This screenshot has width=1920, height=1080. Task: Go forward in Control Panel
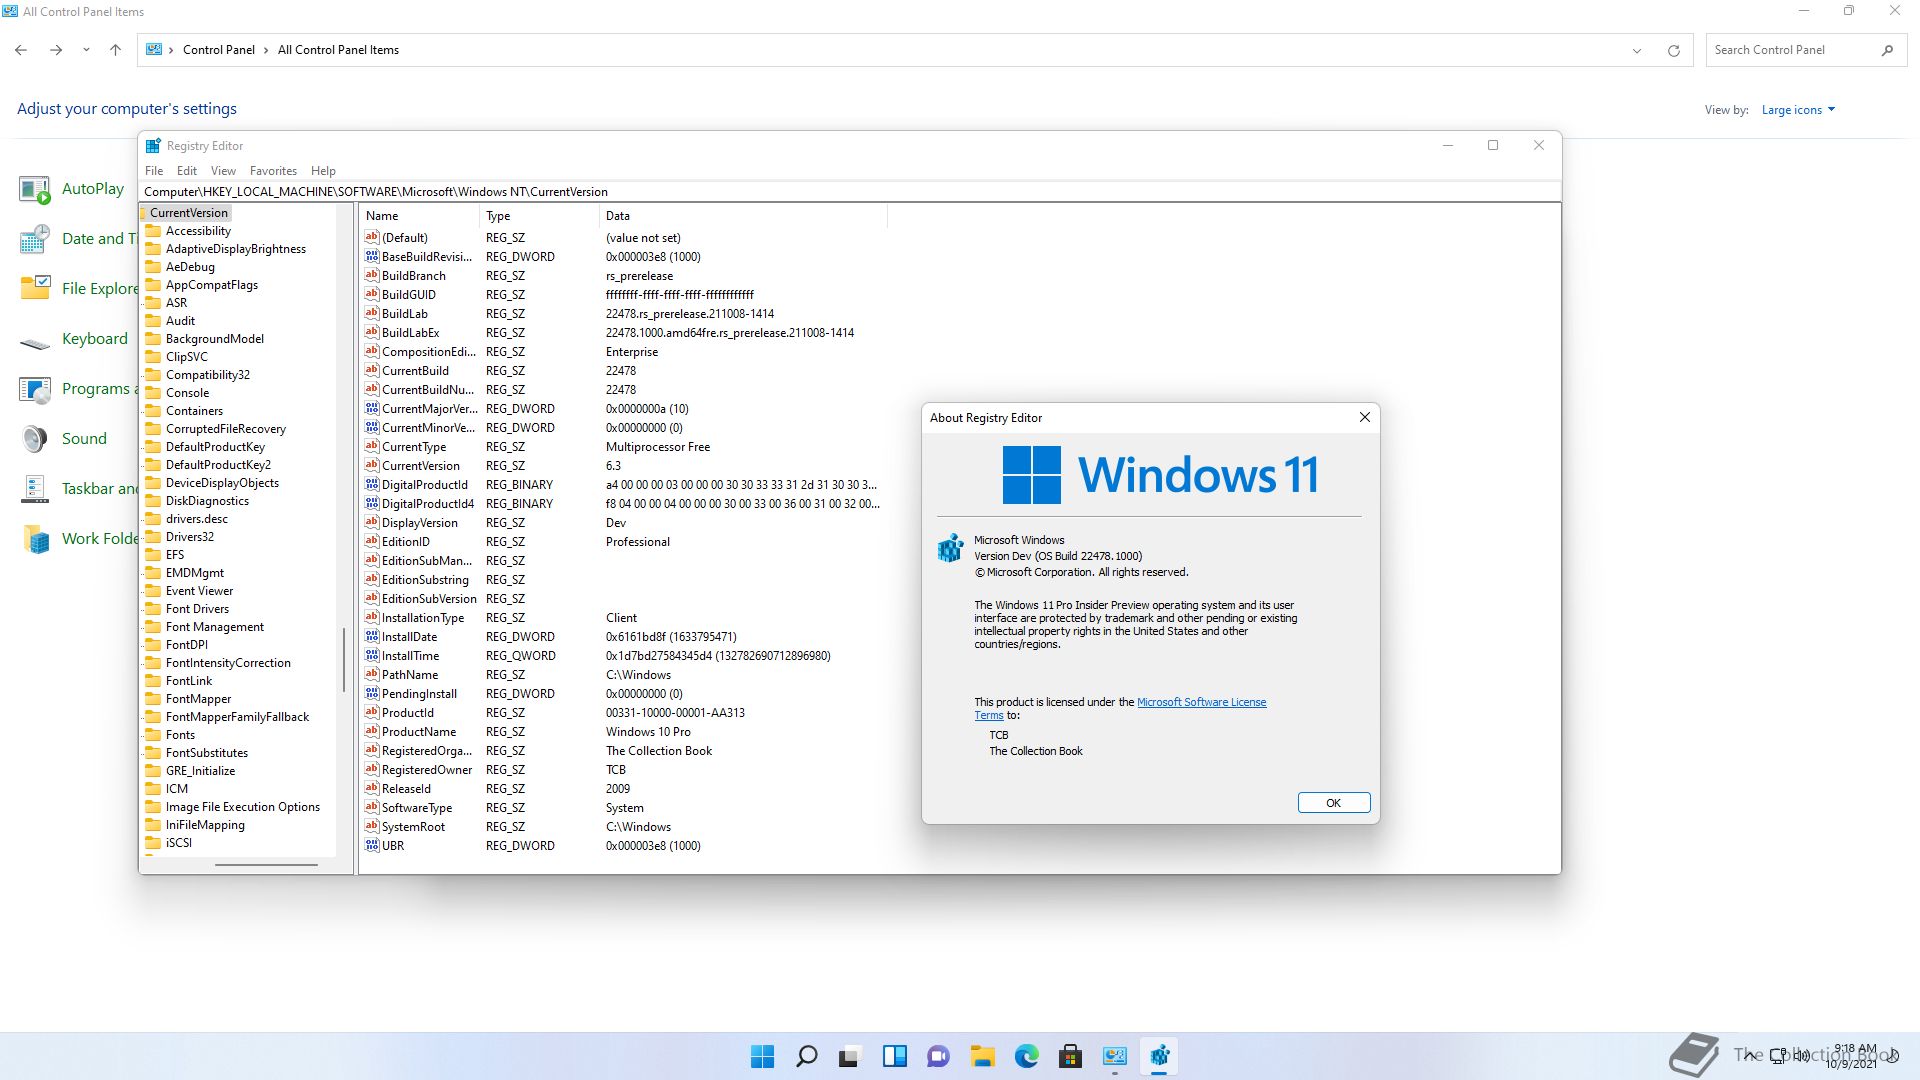pyautogui.click(x=56, y=50)
